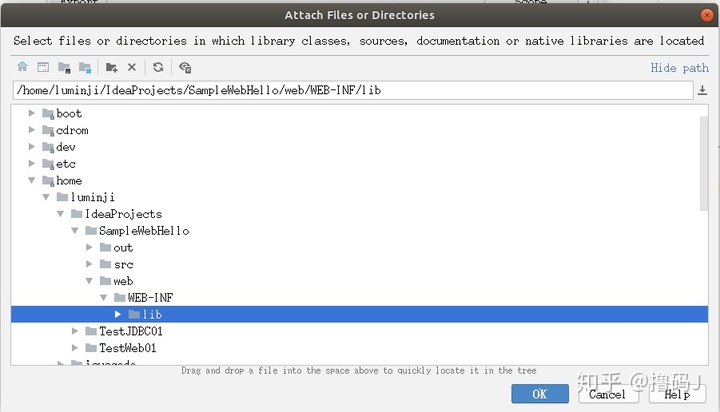Expand the lib folder arrow
The height and width of the screenshot is (412, 720).
(x=118, y=314)
